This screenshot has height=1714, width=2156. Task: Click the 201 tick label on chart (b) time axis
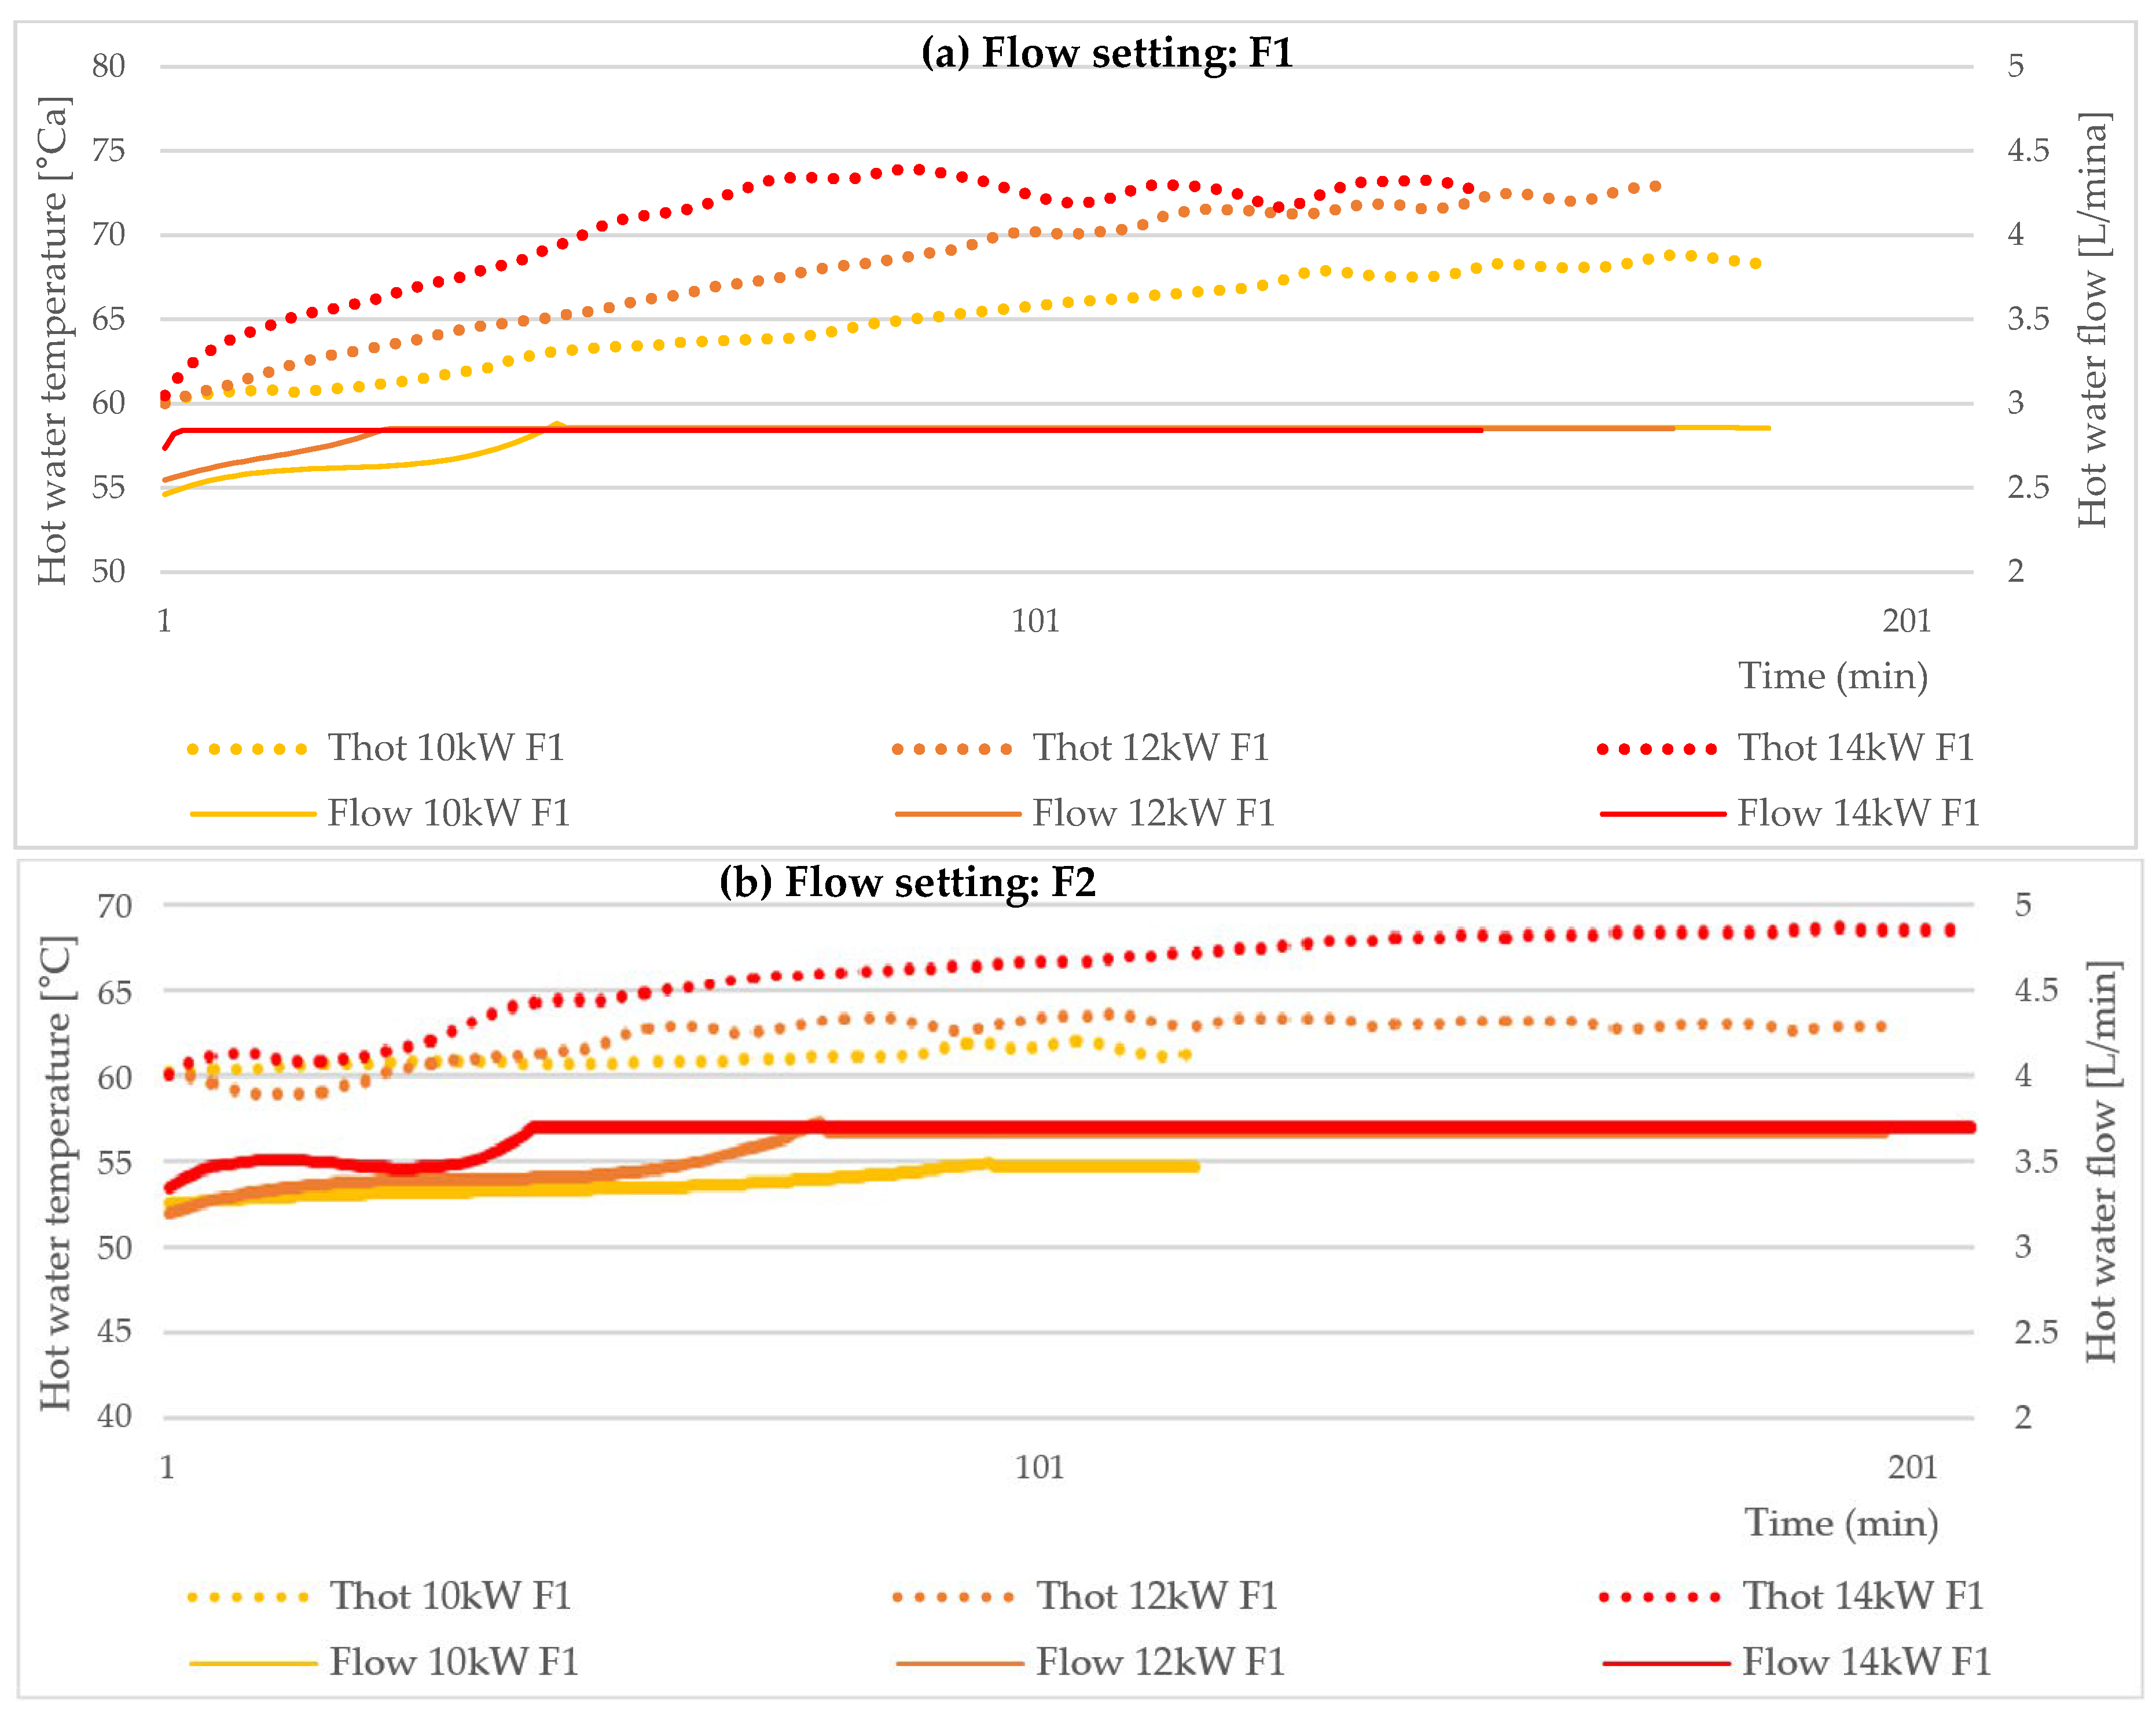(1912, 1467)
